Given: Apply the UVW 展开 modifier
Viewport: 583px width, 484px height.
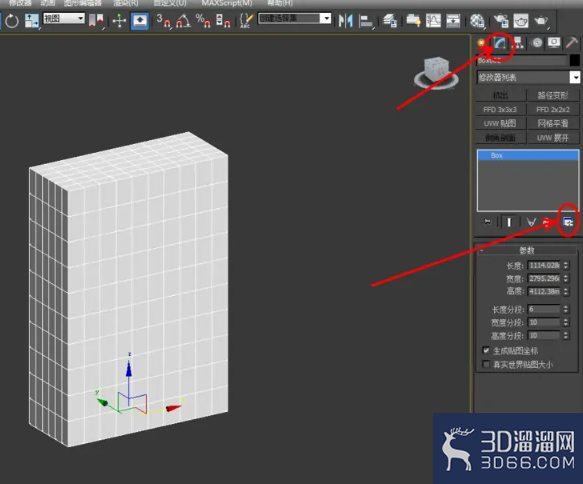Looking at the screenshot, I should pyautogui.click(x=553, y=138).
